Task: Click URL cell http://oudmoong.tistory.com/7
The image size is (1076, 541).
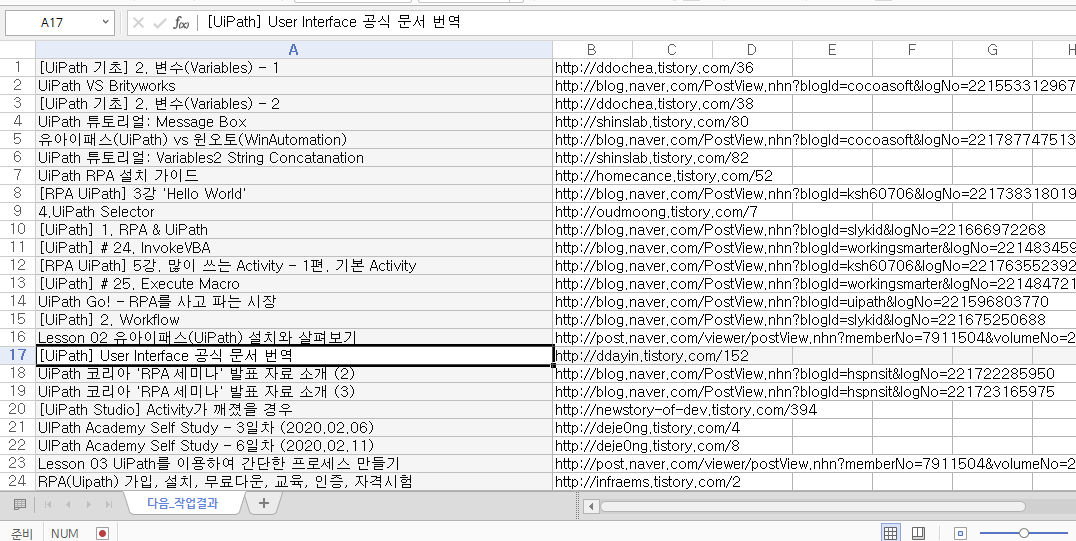Action: point(592,211)
